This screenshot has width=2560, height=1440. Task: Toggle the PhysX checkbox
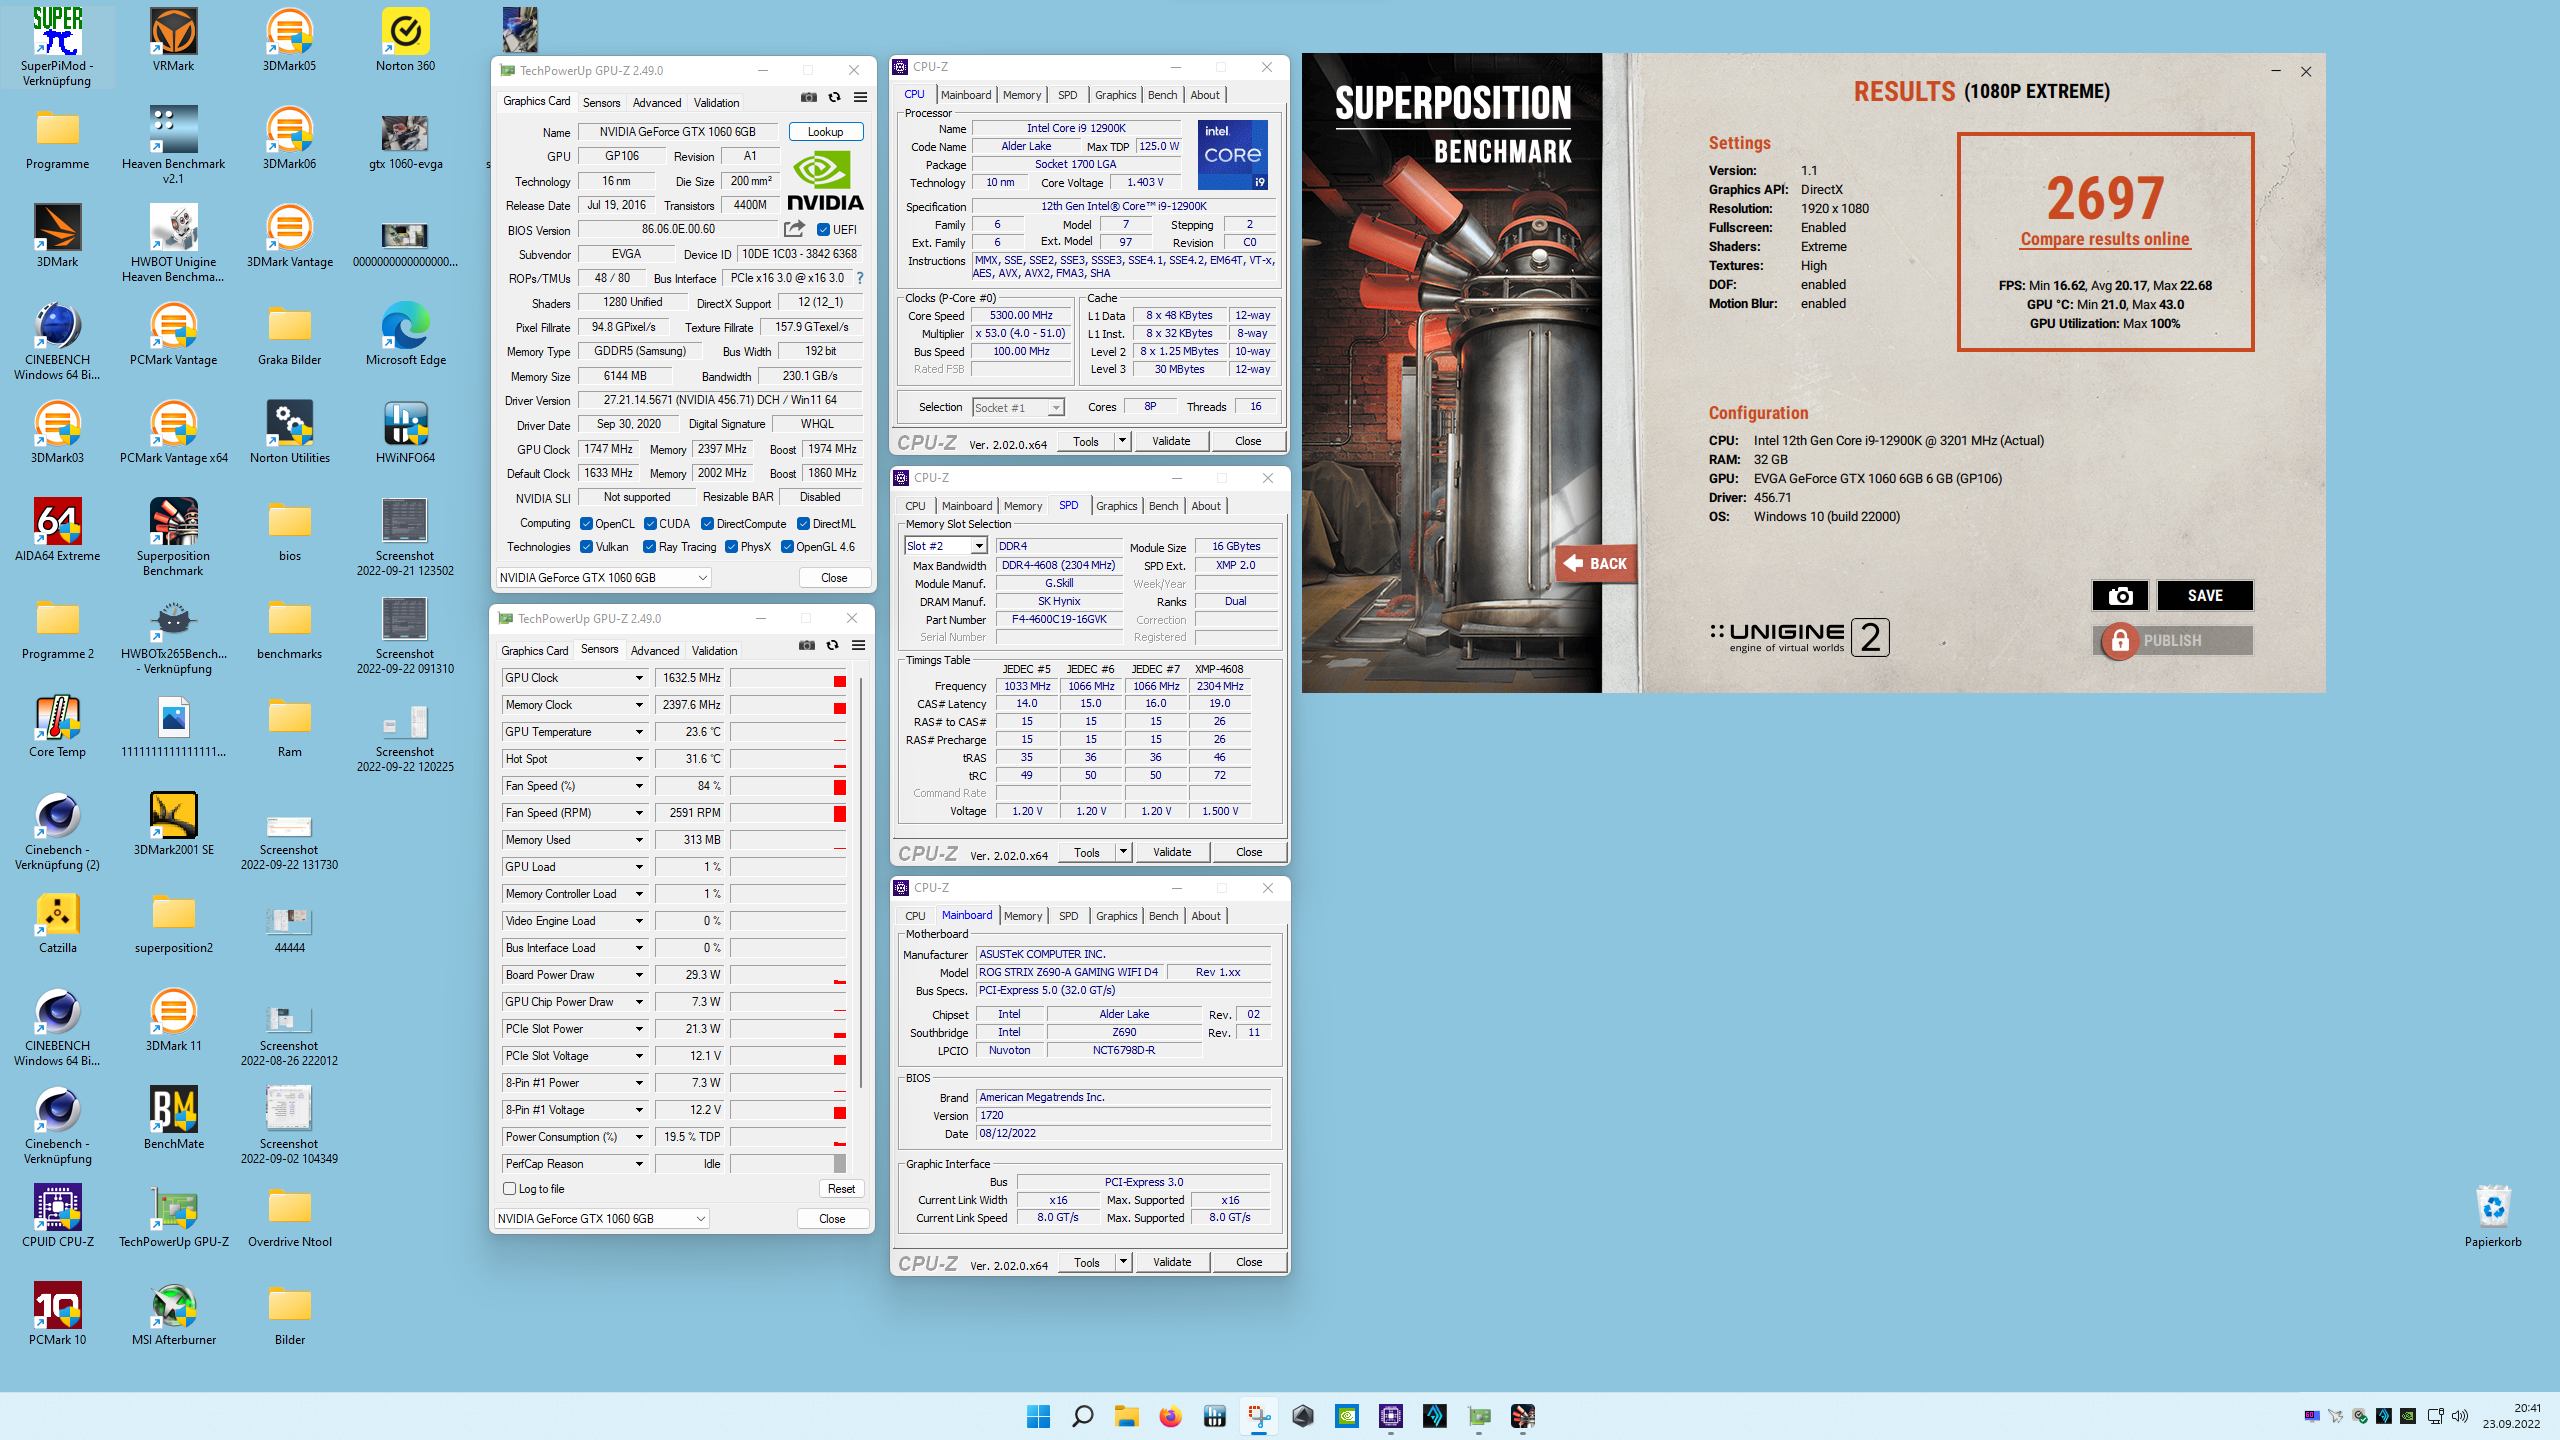pos(732,547)
